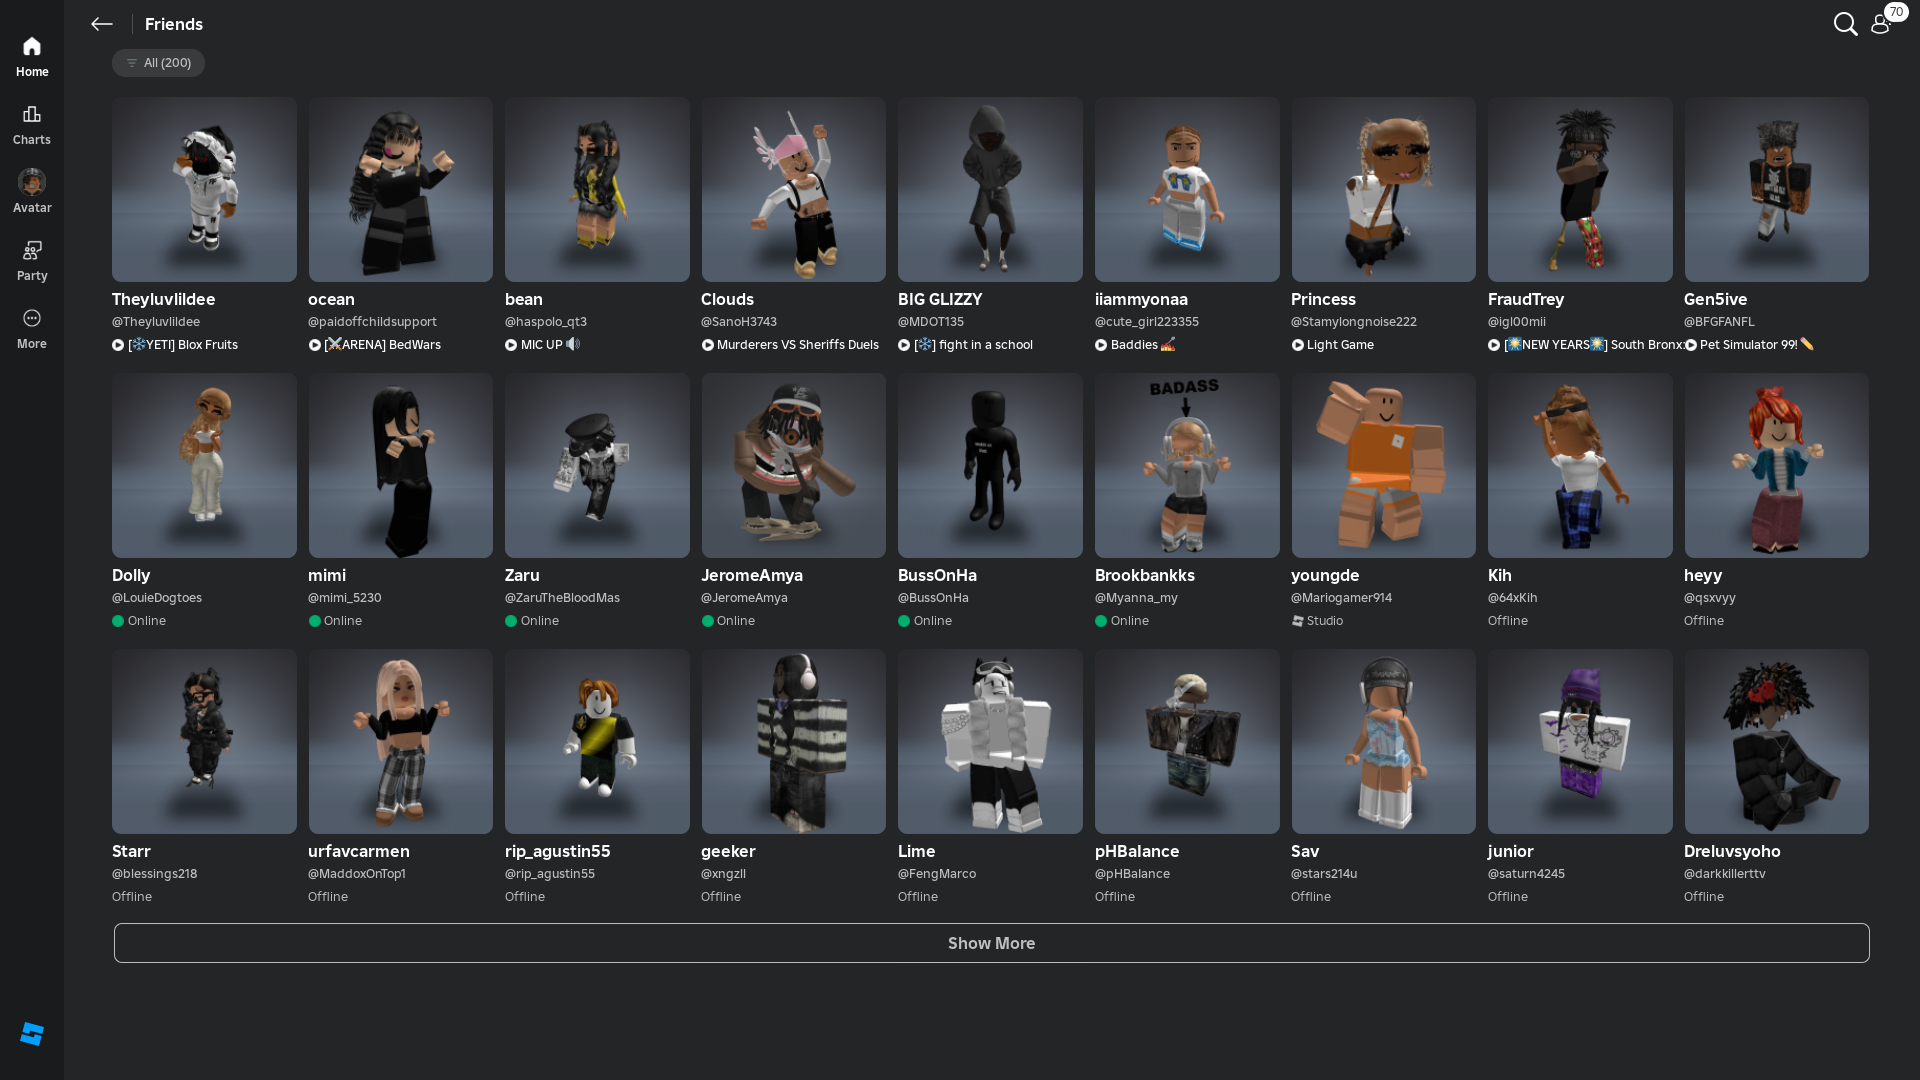Open the Charts sidebar icon

point(32,125)
